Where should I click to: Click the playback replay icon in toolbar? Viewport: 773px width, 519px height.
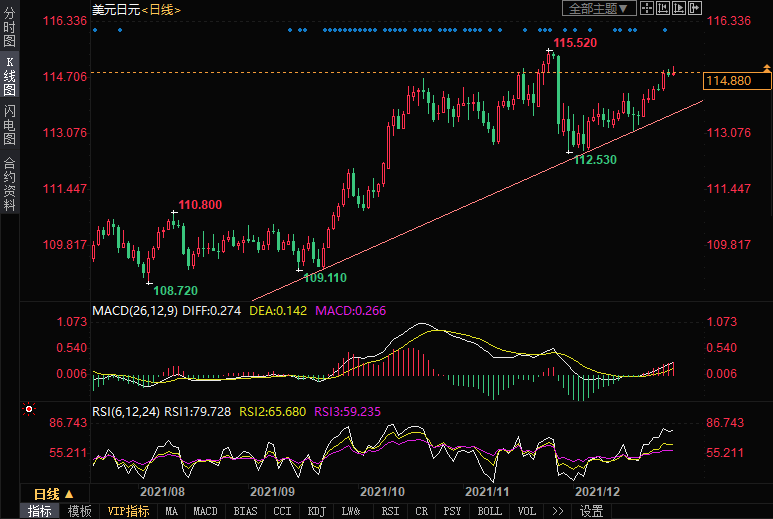[679, 8]
